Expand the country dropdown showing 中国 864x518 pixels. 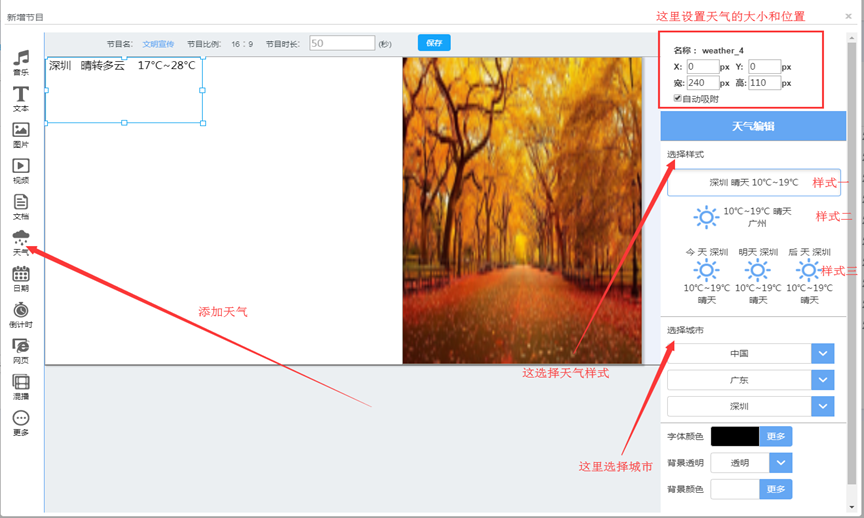click(x=822, y=354)
